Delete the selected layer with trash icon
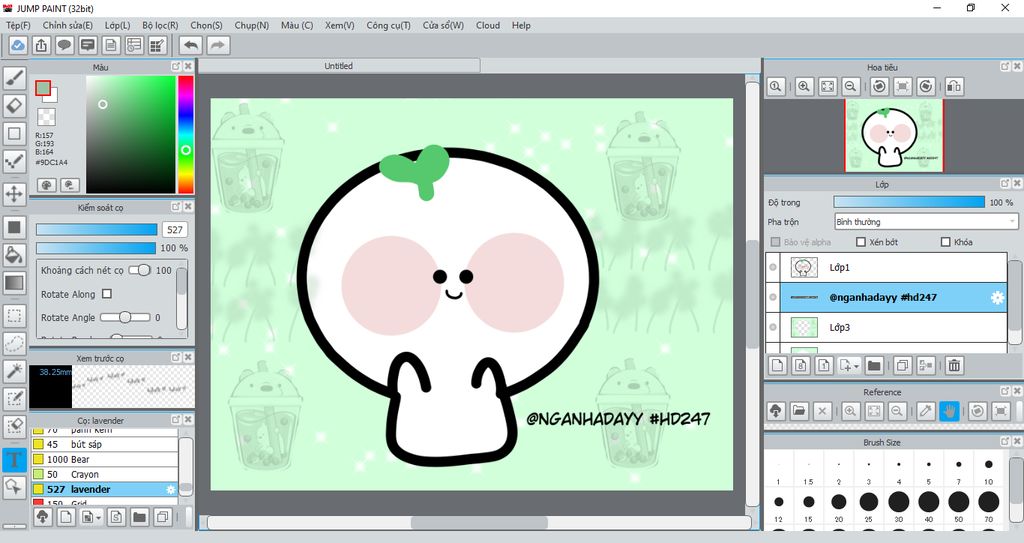Image resolution: width=1024 pixels, height=543 pixels. point(954,365)
